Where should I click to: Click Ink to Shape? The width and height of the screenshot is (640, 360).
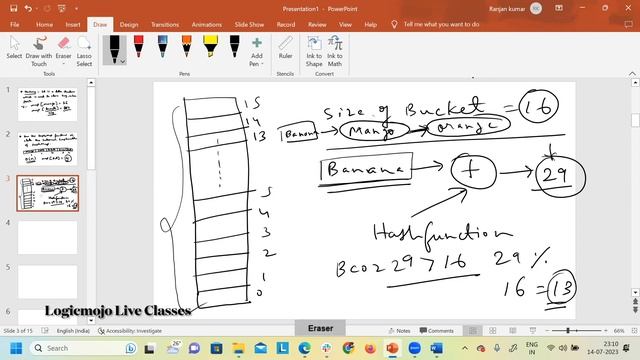point(314,51)
